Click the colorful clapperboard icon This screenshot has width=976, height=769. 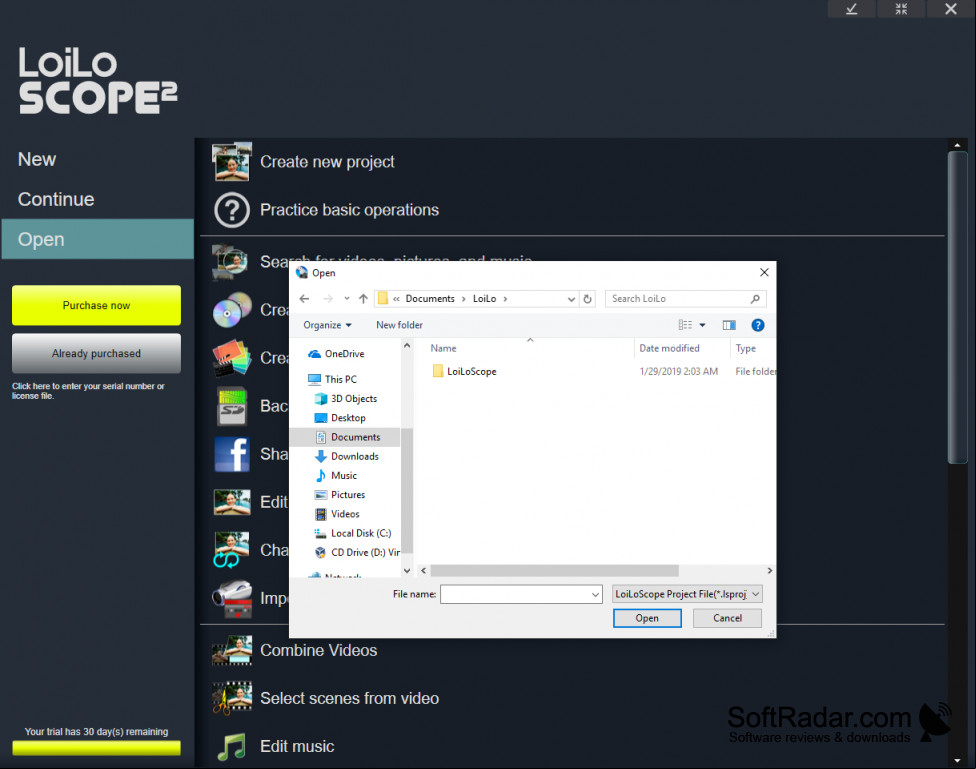click(232, 357)
